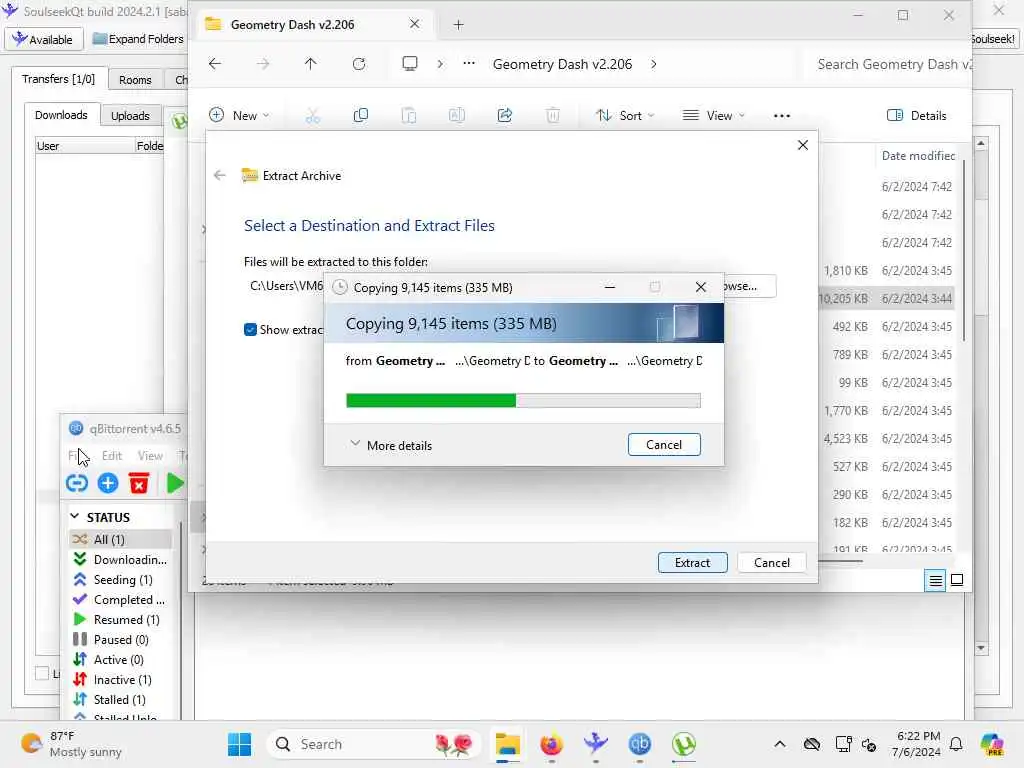Viewport: 1024px width, 768px height.
Task: Switch to the Rooms tab in Soulseek
Action: tap(135, 80)
